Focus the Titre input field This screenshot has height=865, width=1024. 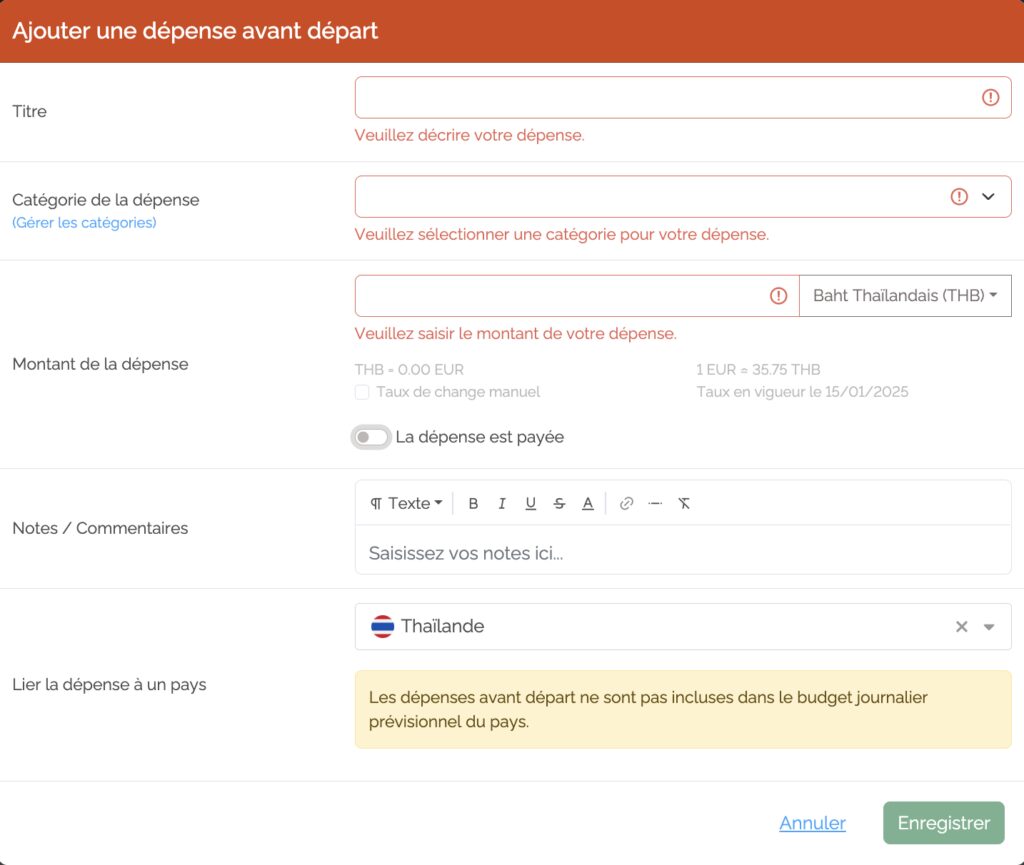pos(683,97)
